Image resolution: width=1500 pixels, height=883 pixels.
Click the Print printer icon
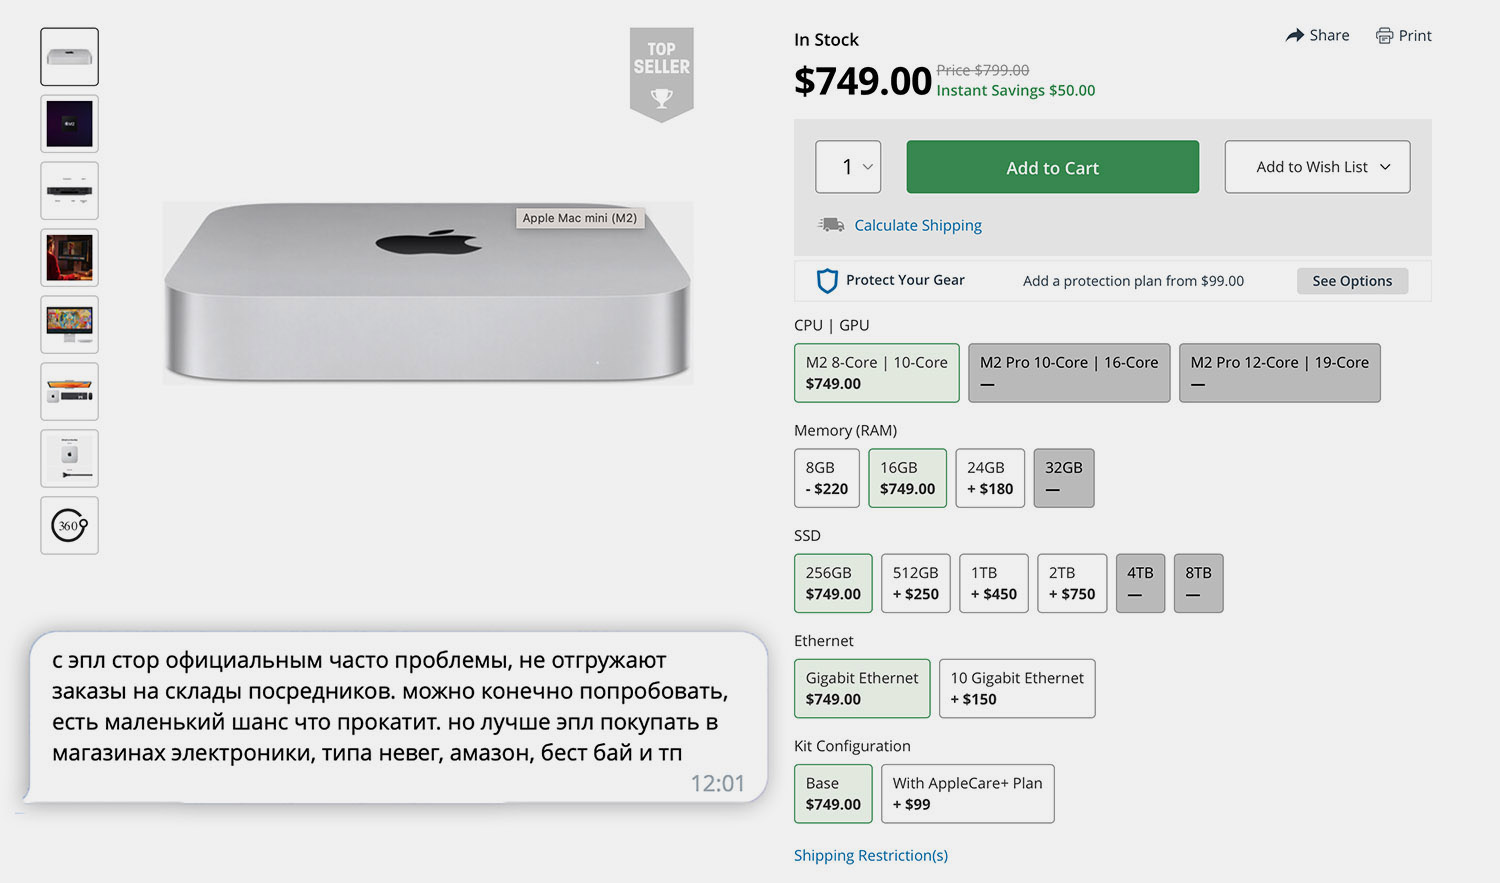(1384, 36)
